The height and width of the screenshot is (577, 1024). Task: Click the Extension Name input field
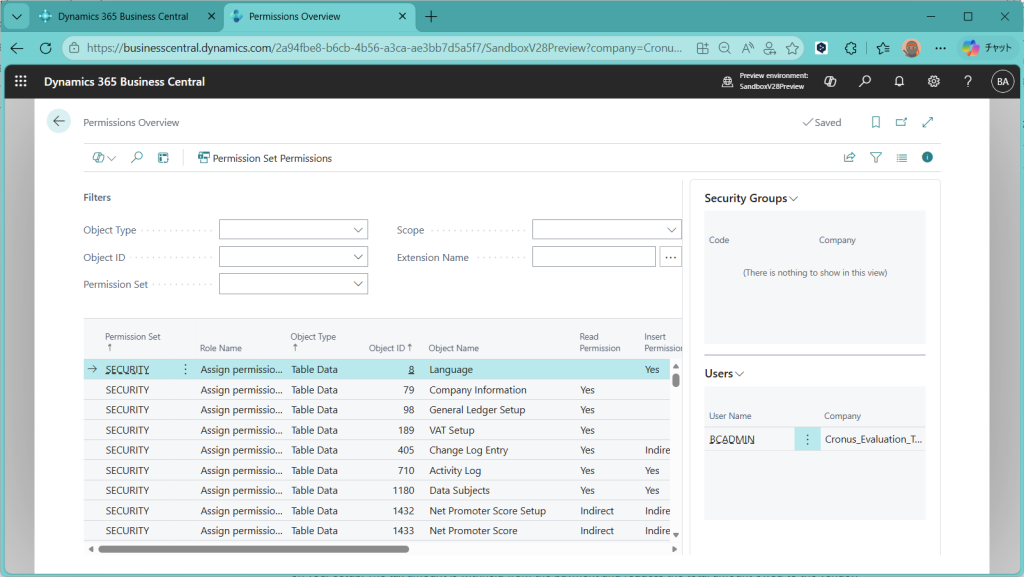click(x=593, y=257)
